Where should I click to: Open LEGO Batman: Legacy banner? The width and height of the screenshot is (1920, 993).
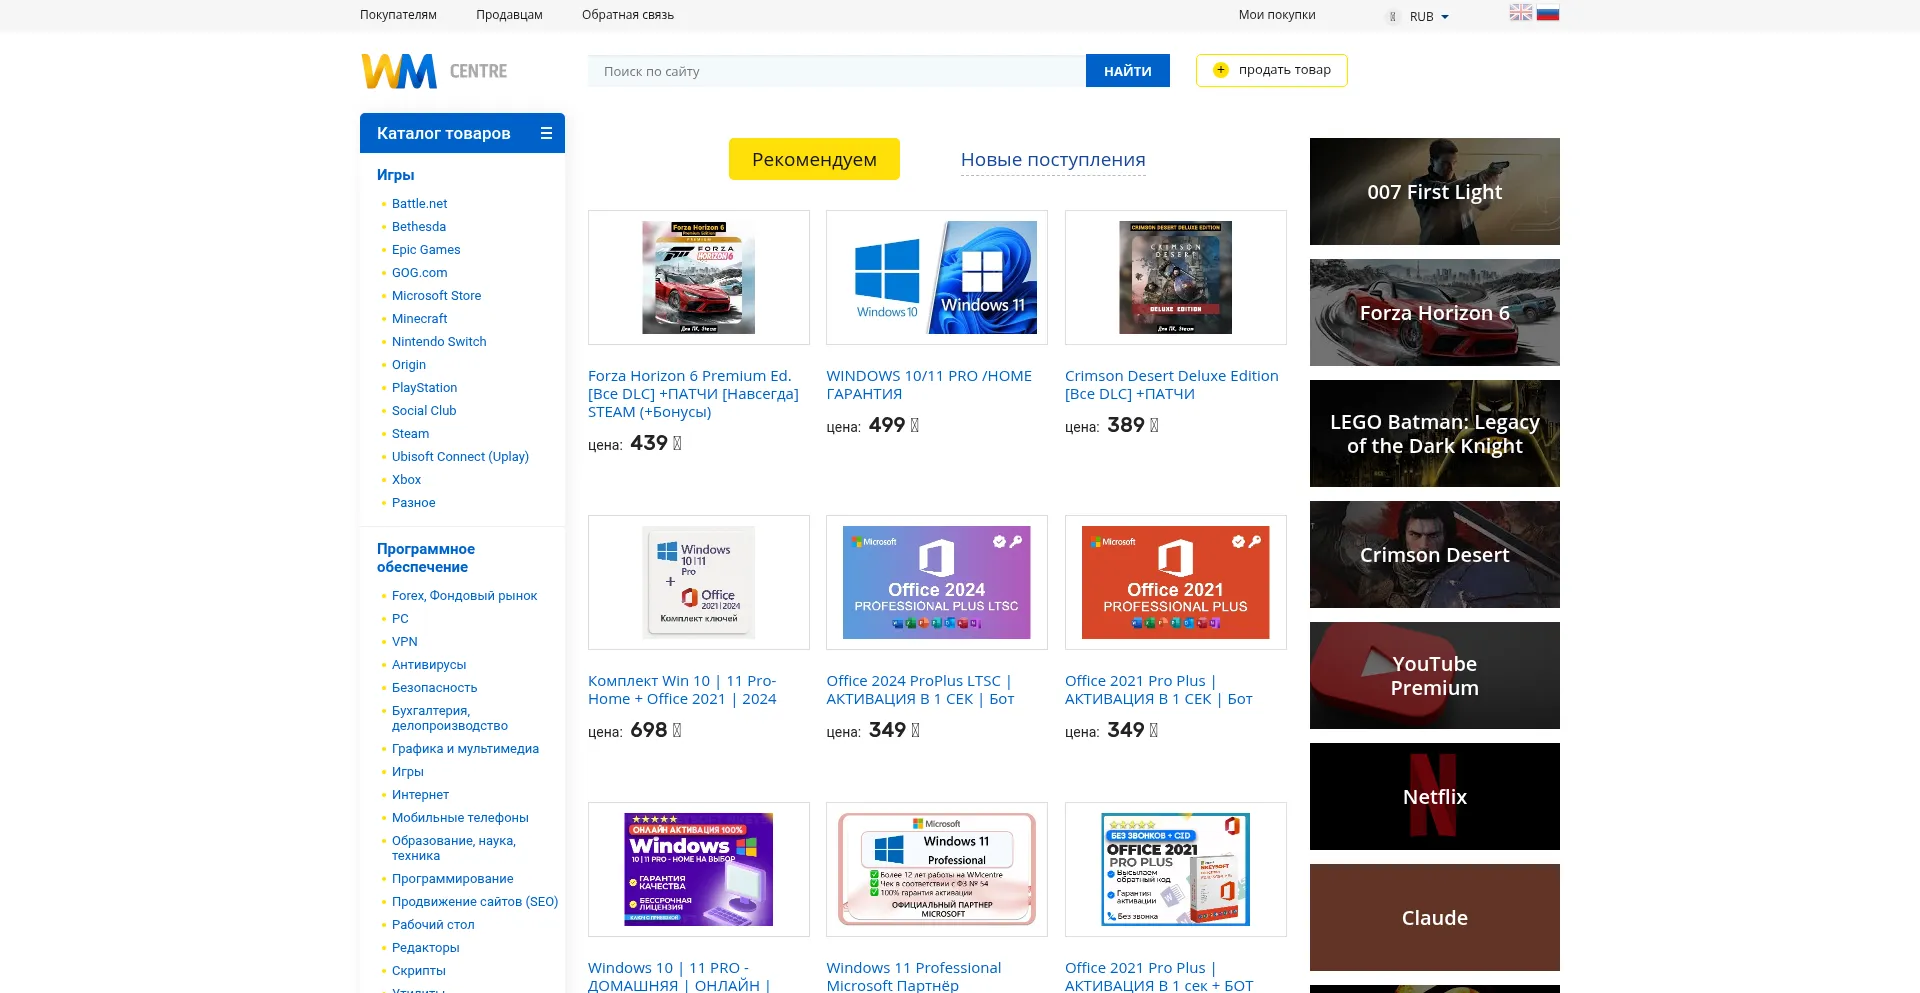(x=1435, y=433)
